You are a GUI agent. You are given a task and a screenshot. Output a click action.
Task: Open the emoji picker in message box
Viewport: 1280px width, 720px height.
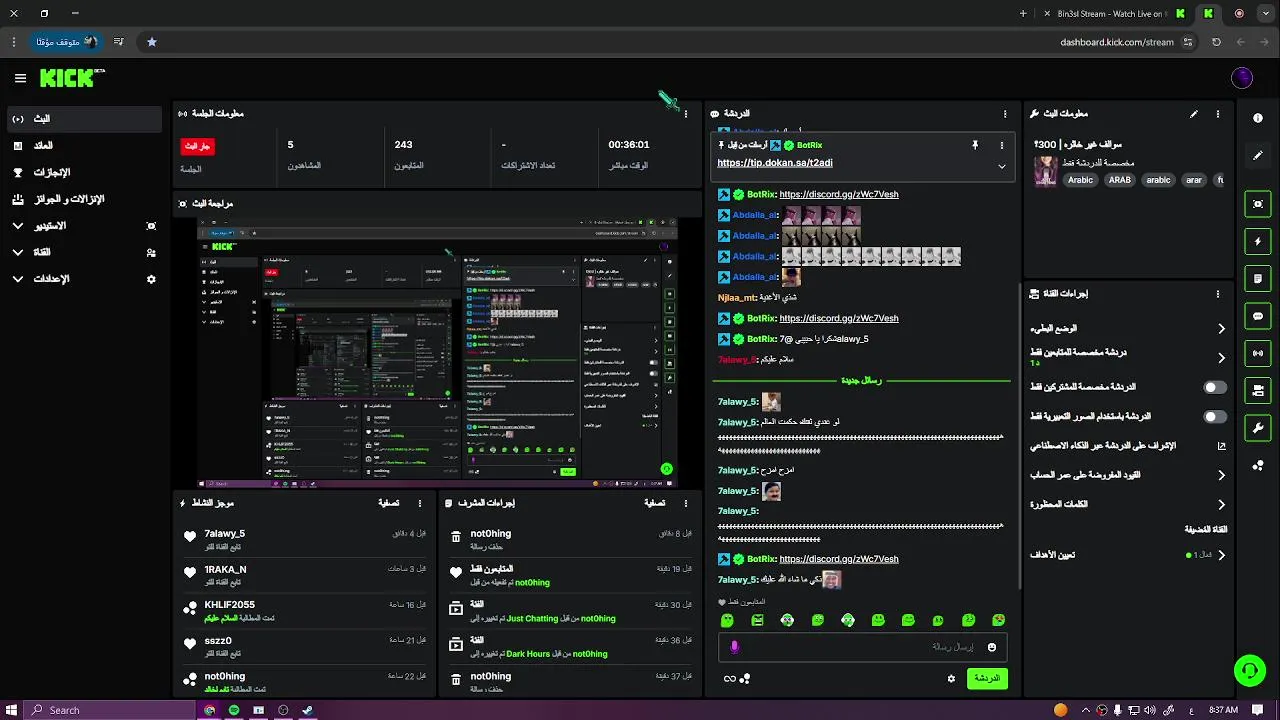coord(992,647)
